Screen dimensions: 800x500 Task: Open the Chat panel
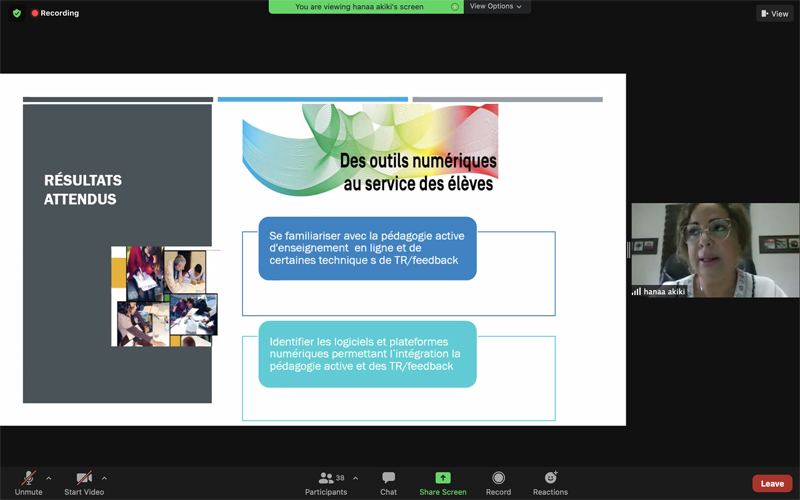(x=388, y=478)
